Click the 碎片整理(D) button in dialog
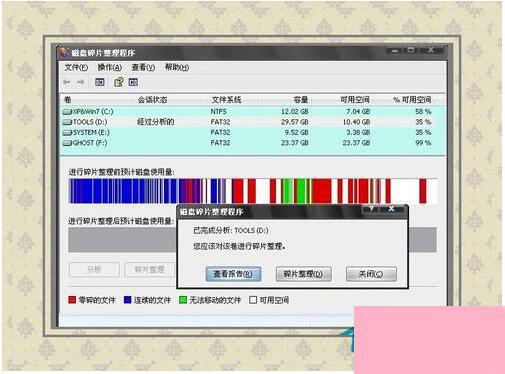Image resolution: width=505 pixels, height=374 pixels. (x=303, y=274)
